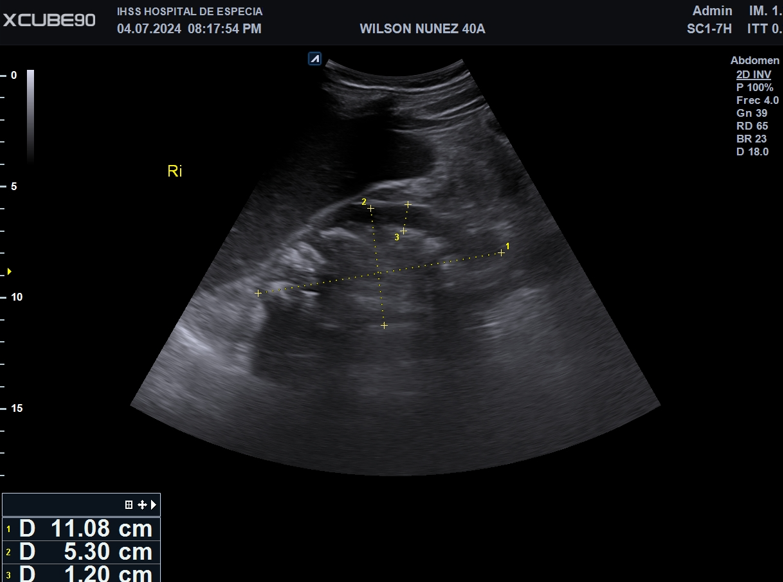Select measurement 2 row showing 5.30 cm
Screen dimensions: 783x582
tap(80, 552)
